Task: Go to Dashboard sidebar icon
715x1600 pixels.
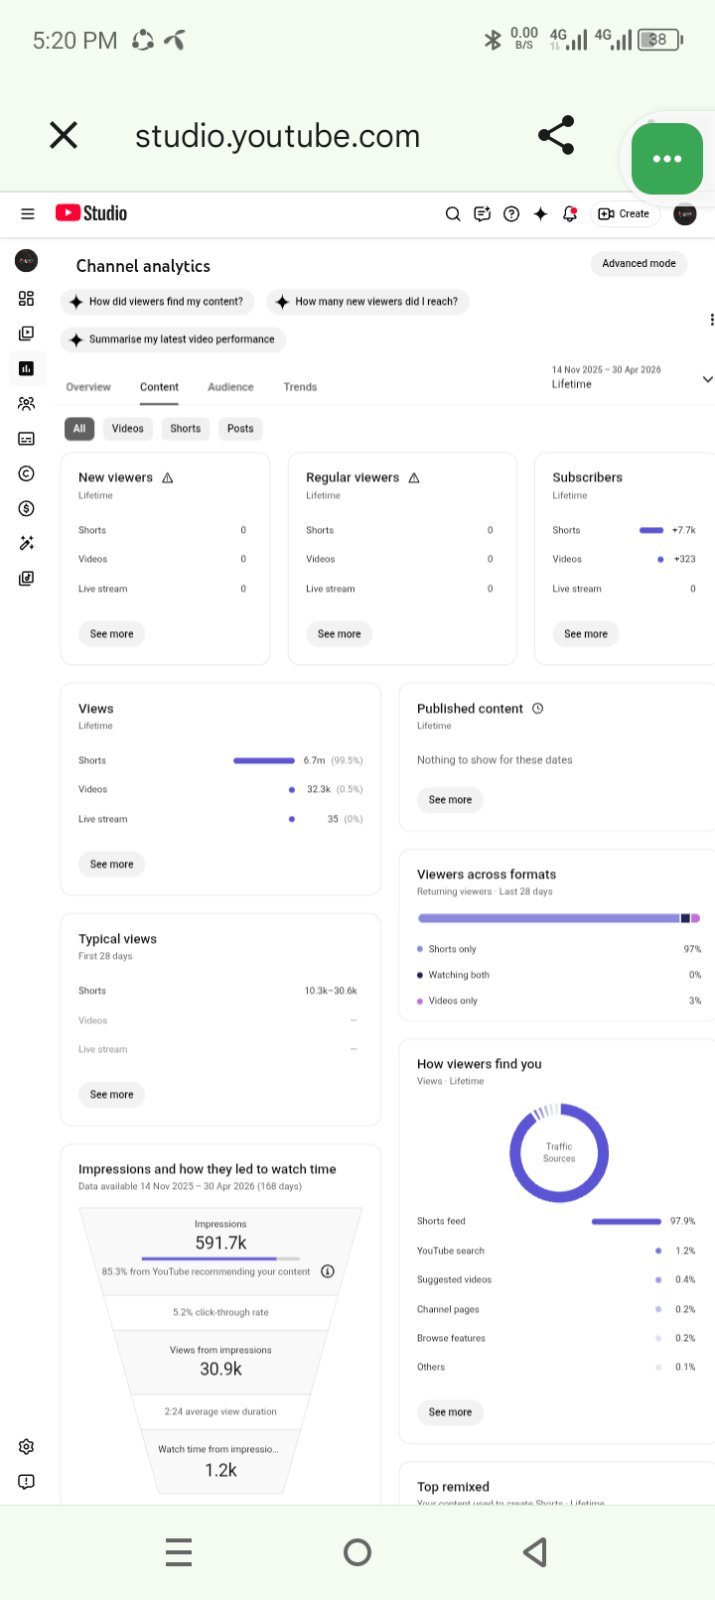Action: tap(26, 298)
